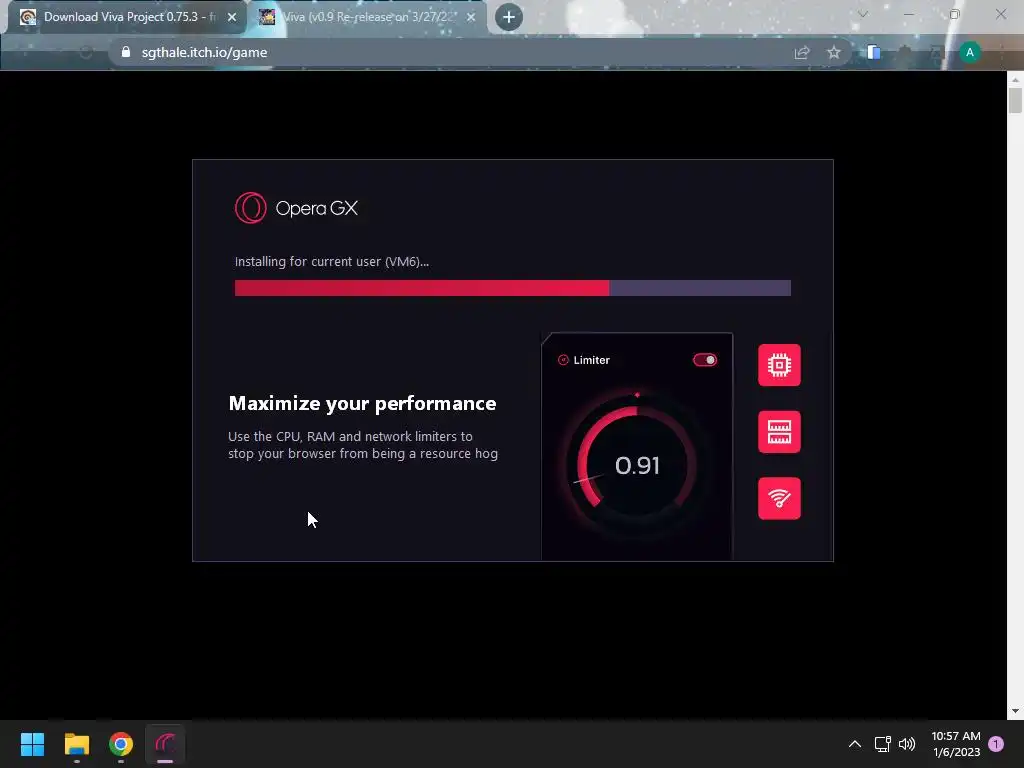Screen dimensions: 1024x768
Task: Open Google Chrome from taskbar
Action: click(x=121, y=744)
